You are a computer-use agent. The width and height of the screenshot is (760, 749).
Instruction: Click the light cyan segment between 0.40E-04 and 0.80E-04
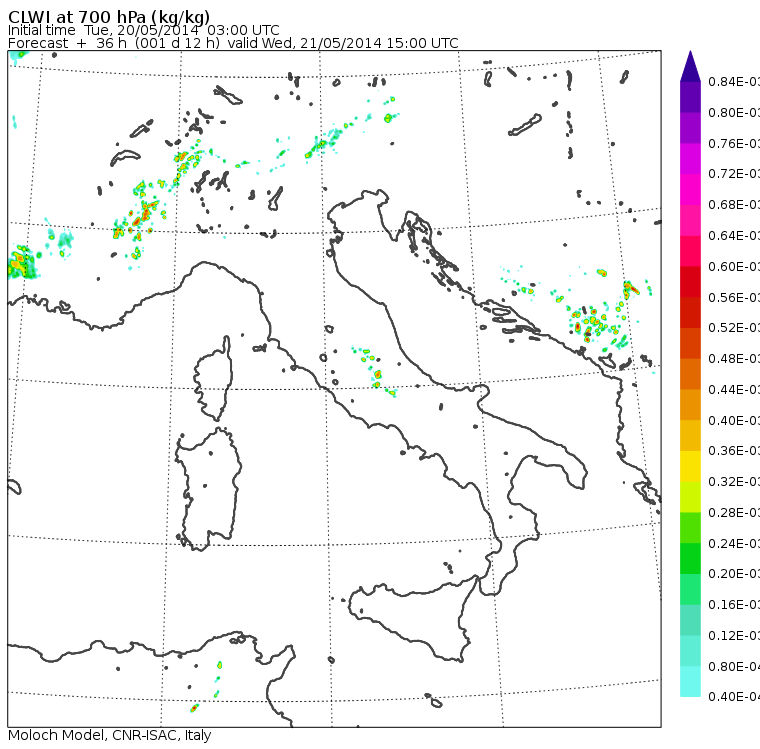(690, 682)
